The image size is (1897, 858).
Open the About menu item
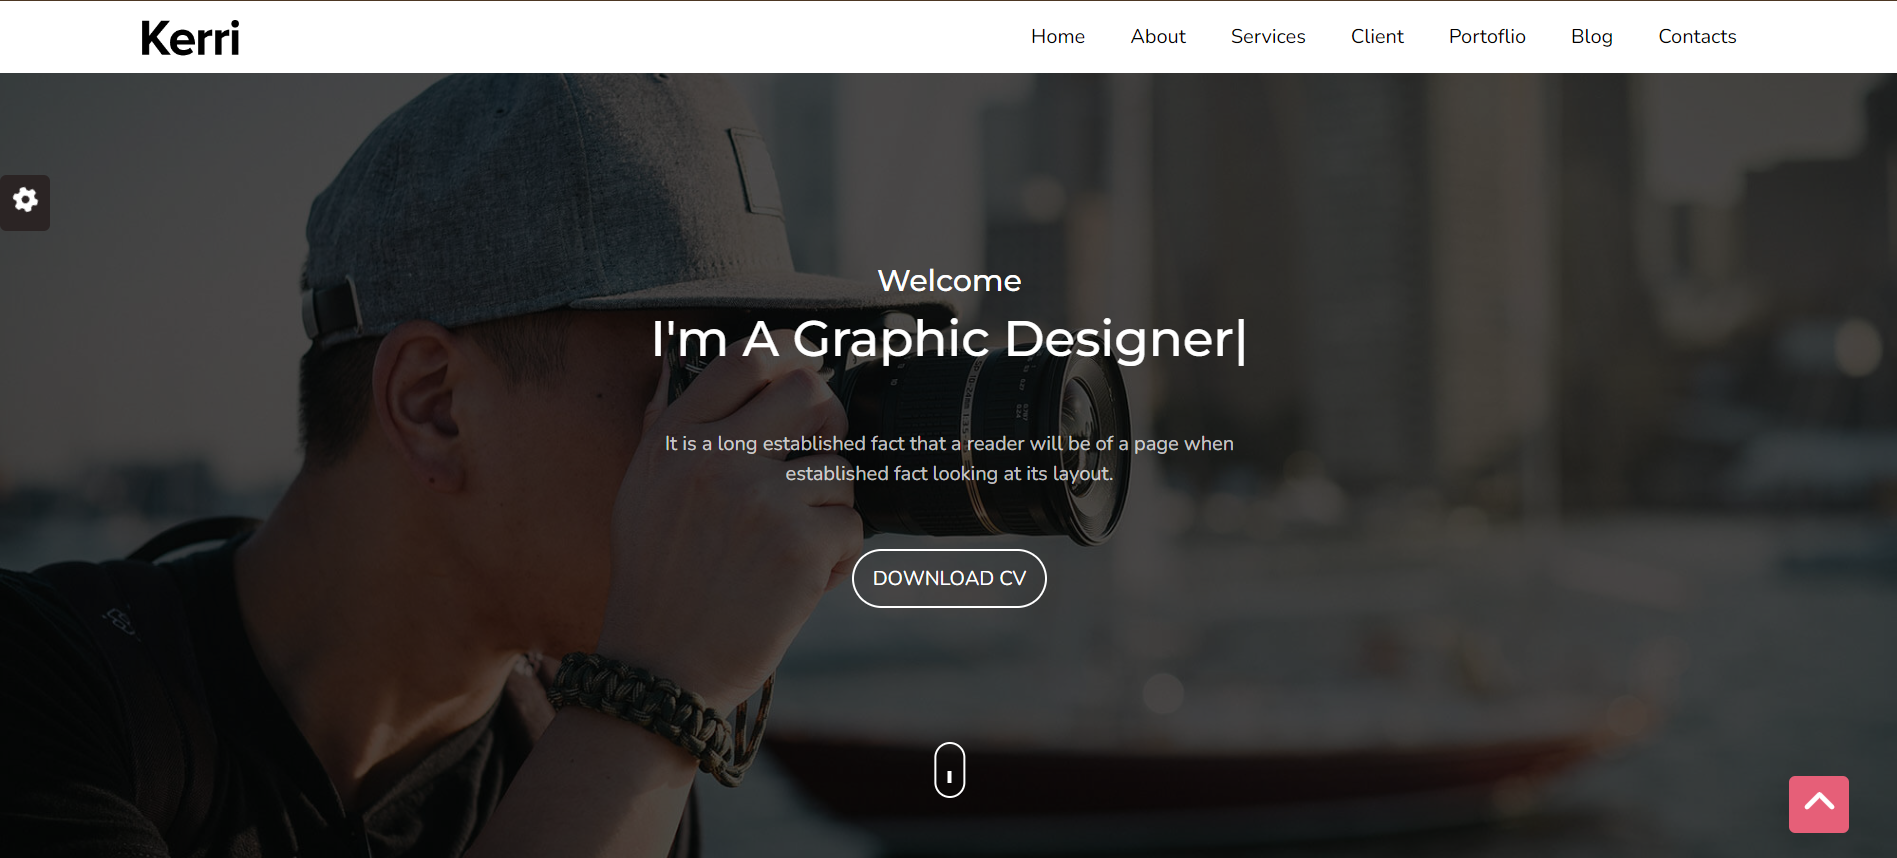coord(1158,37)
